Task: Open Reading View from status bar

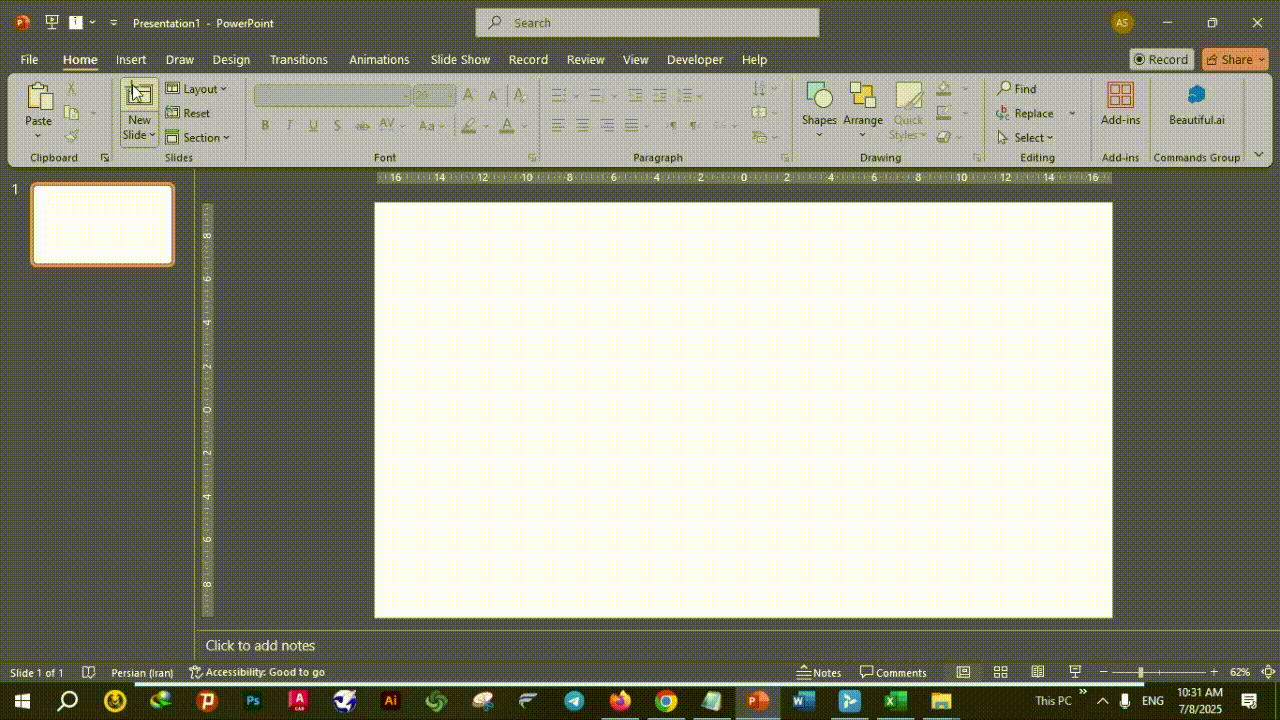Action: (x=1038, y=672)
